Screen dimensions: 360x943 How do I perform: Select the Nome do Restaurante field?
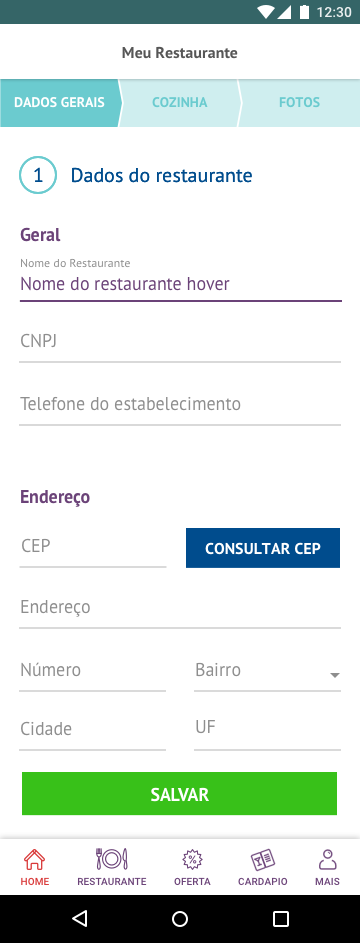pyautogui.click(x=181, y=279)
